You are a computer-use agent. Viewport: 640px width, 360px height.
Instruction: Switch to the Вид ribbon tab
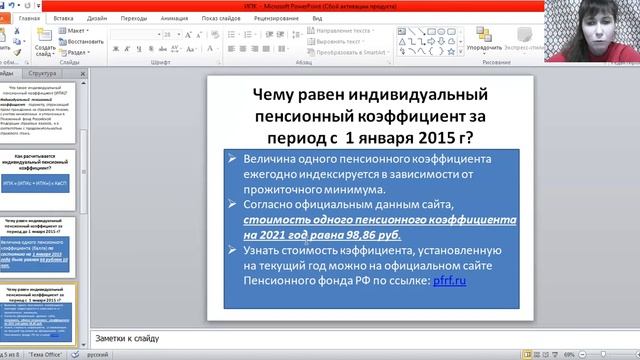(317, 18)
